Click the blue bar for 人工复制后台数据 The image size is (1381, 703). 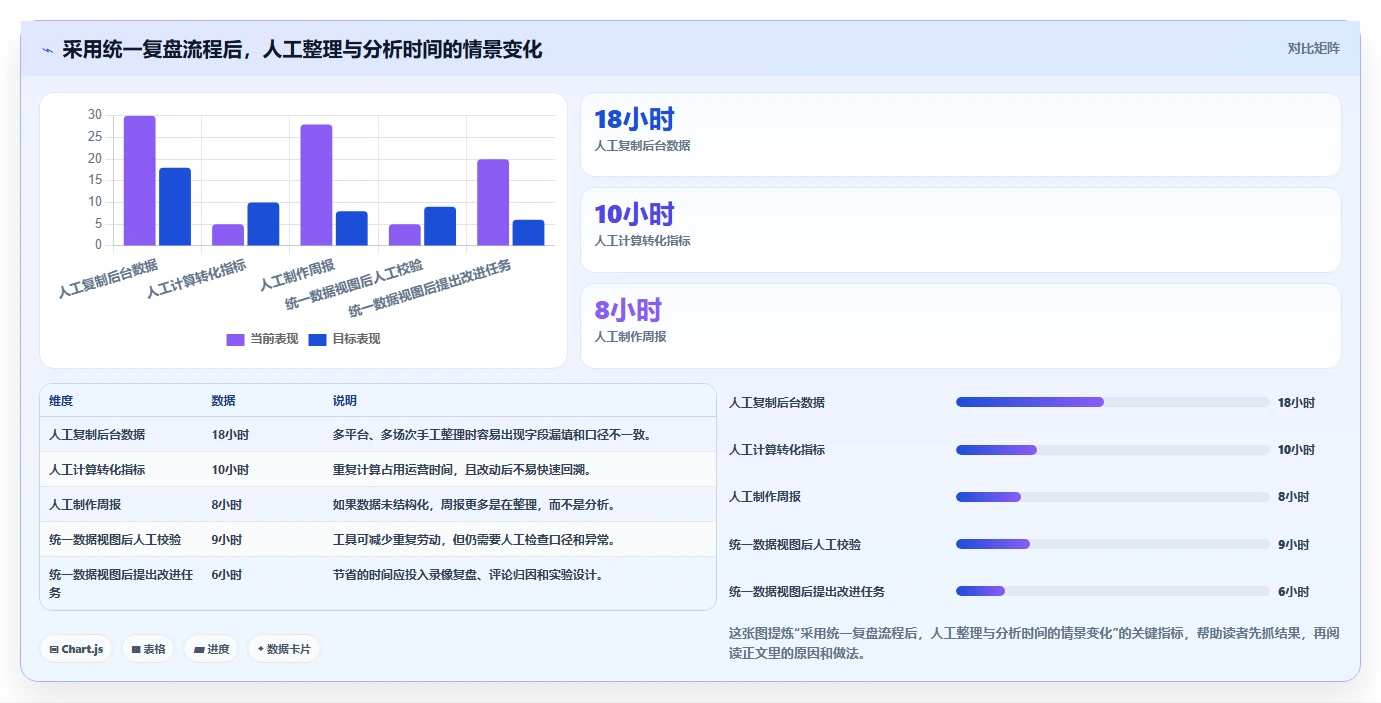[175, 206]
